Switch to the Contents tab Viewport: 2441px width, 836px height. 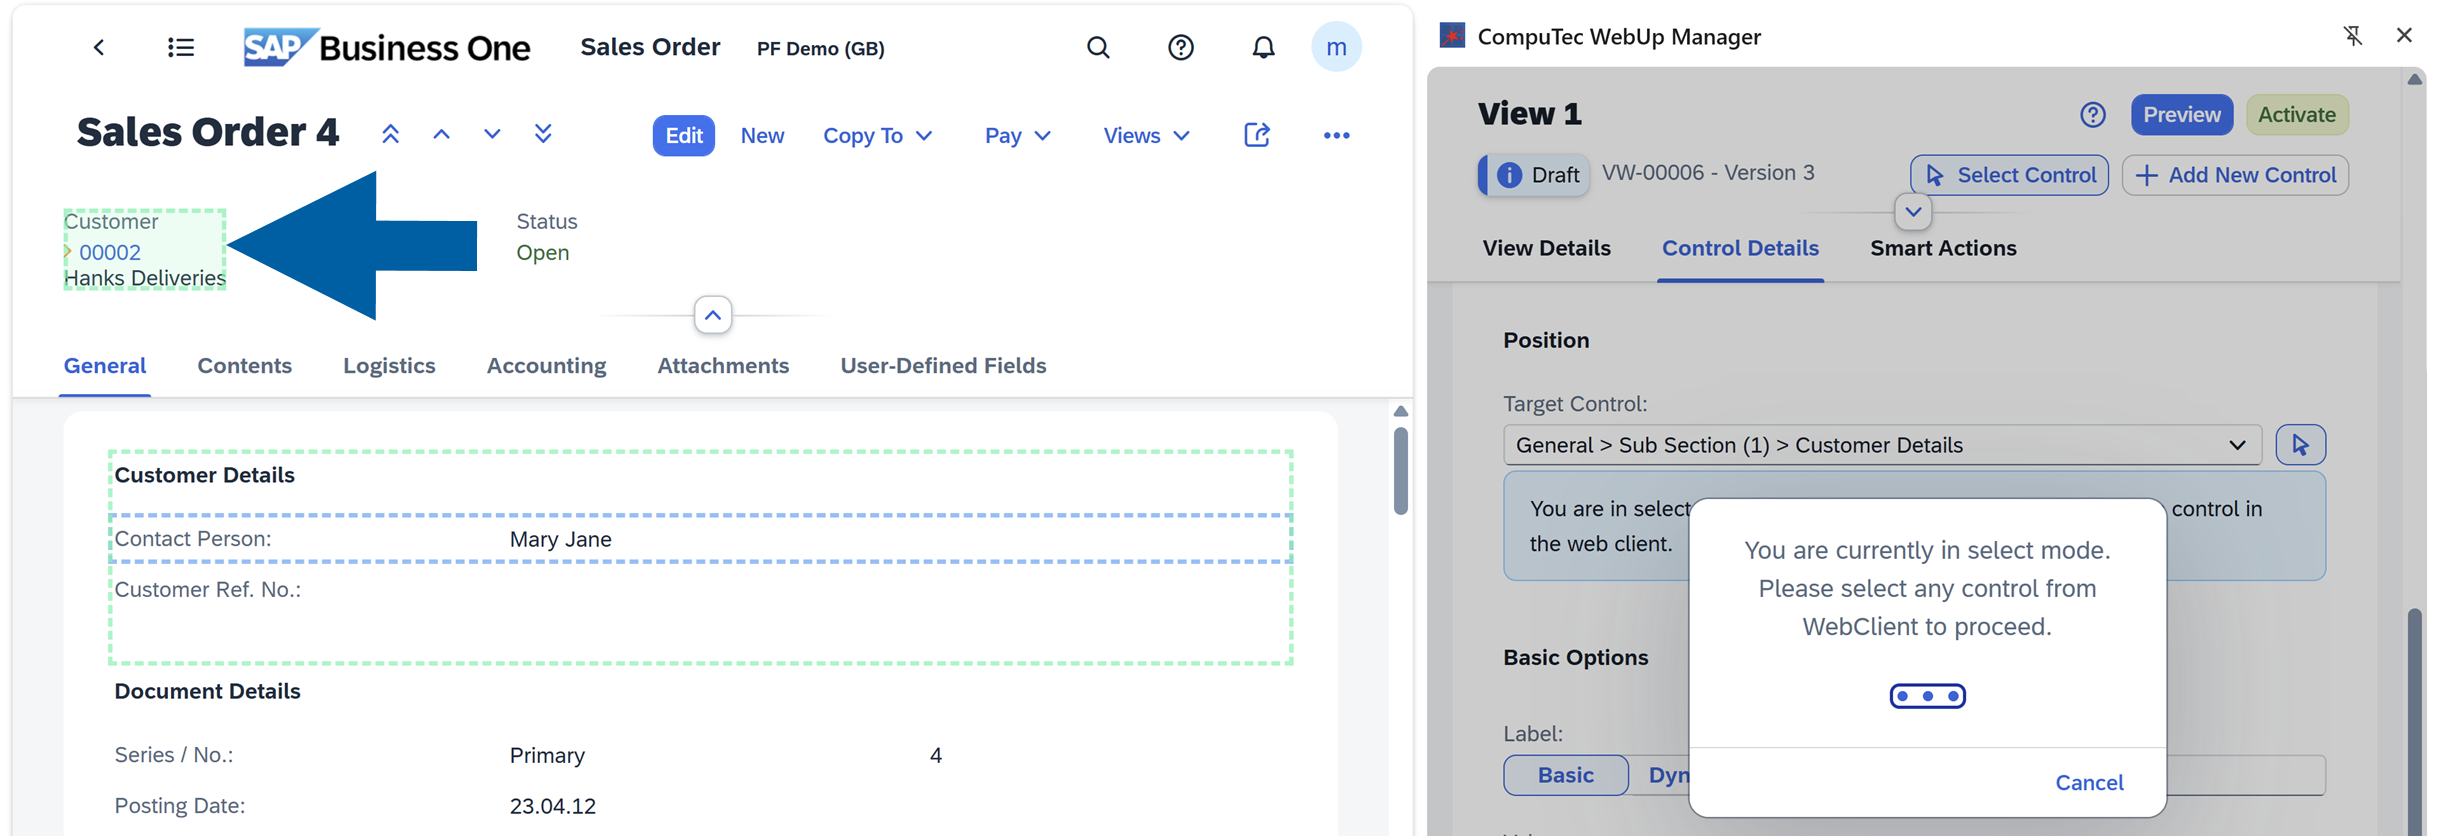click(244, 366)
